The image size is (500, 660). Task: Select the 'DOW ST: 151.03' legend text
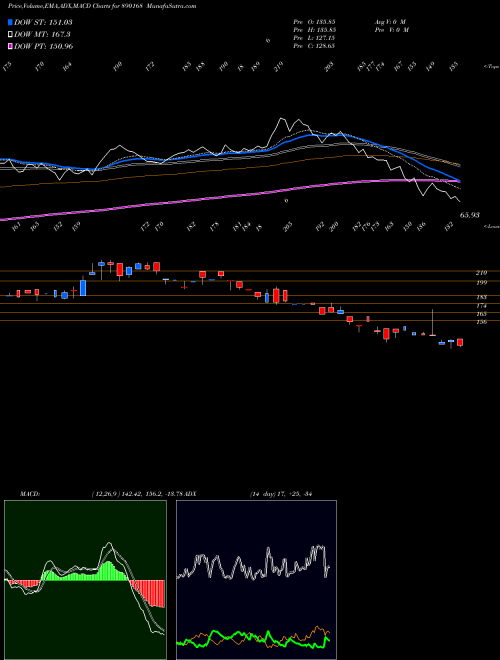[x=43, y=22]
